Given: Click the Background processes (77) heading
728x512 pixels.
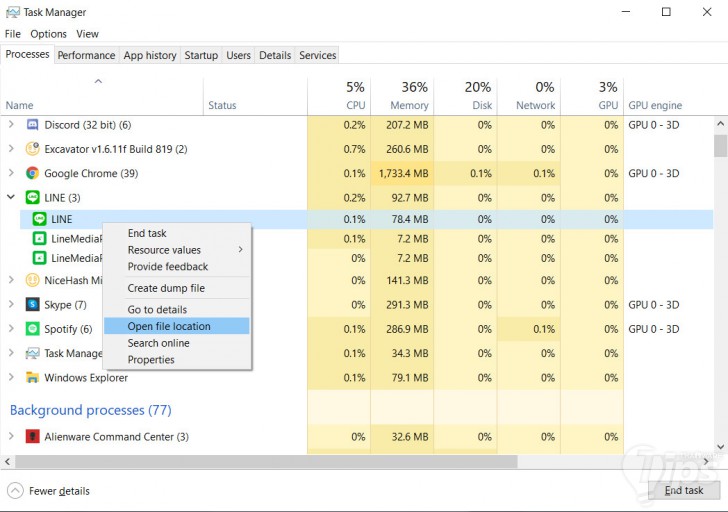Looking at the screenshot, I should [91, 410].
